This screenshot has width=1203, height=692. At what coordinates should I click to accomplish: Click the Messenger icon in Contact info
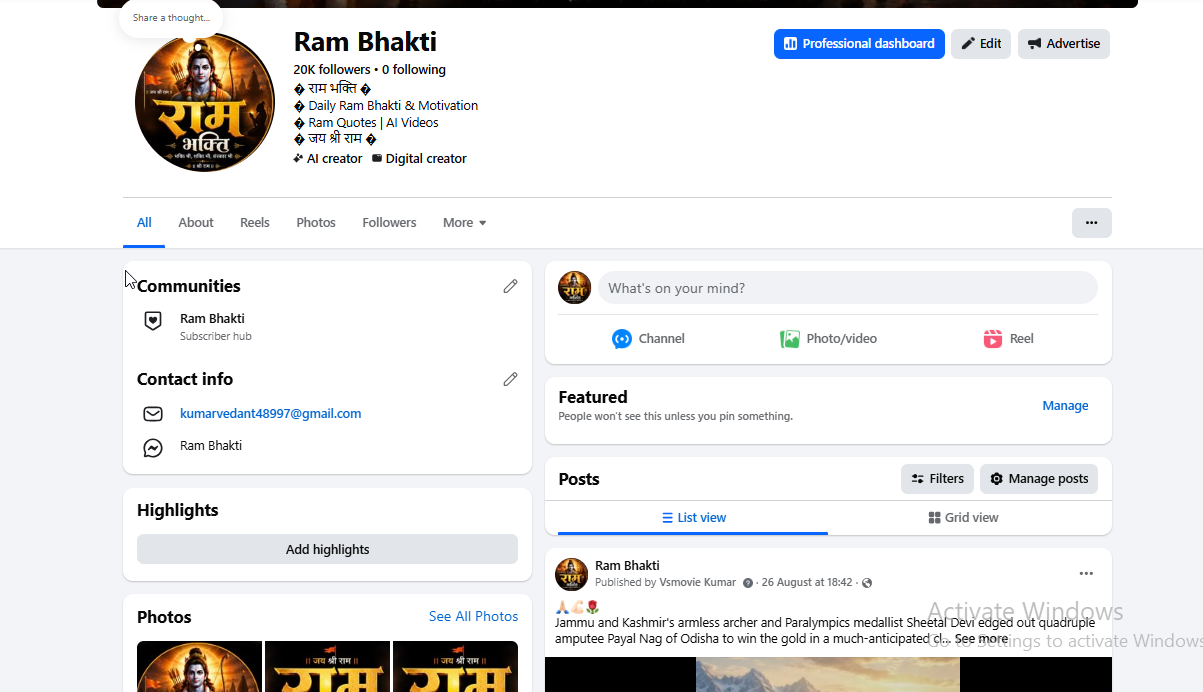(x=153, y=448)
